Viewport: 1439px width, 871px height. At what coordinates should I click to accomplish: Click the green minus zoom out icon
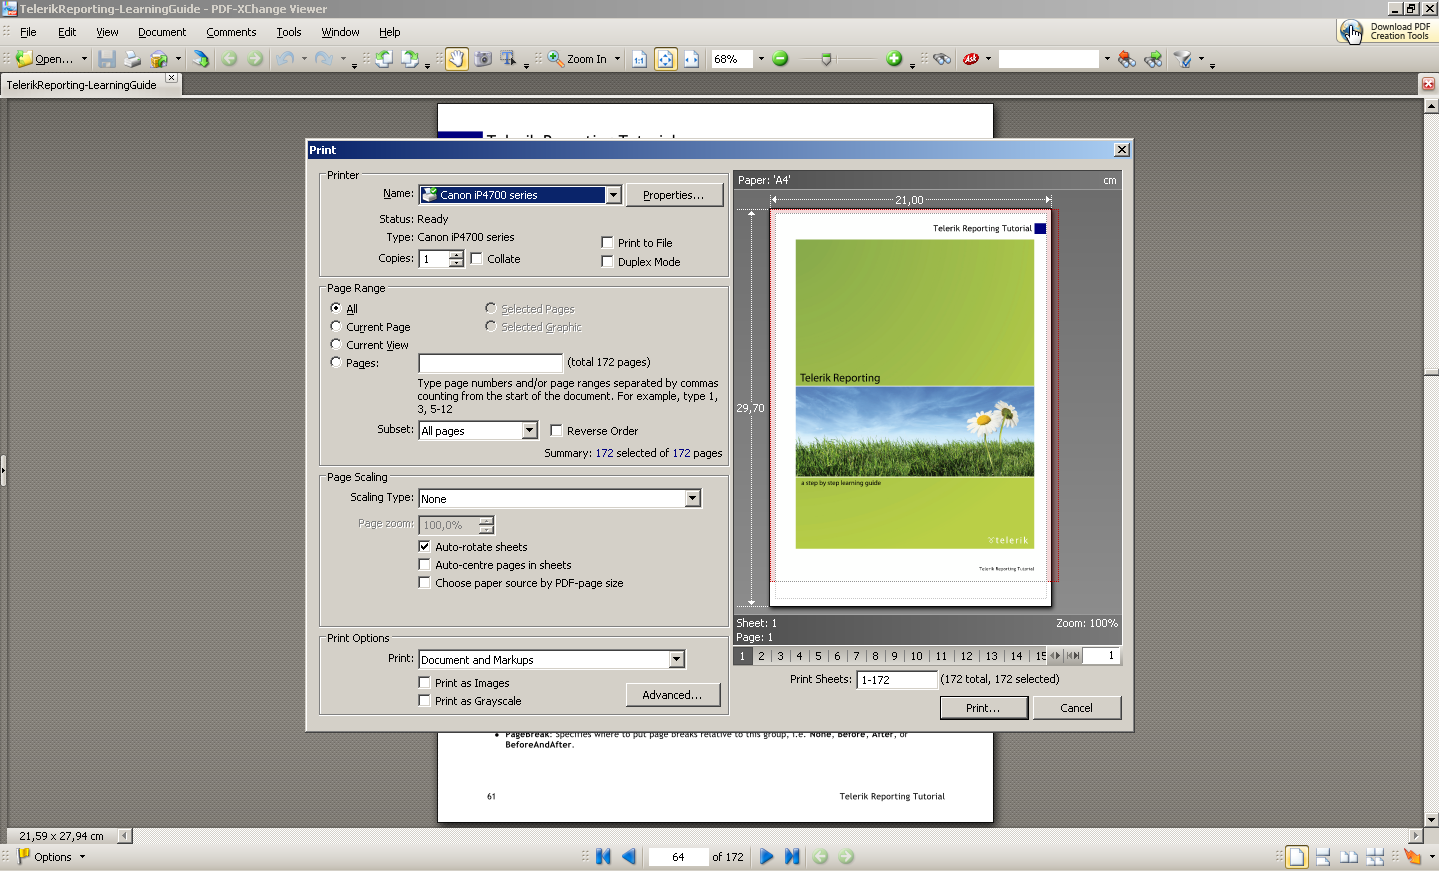(x=781, y=59)
